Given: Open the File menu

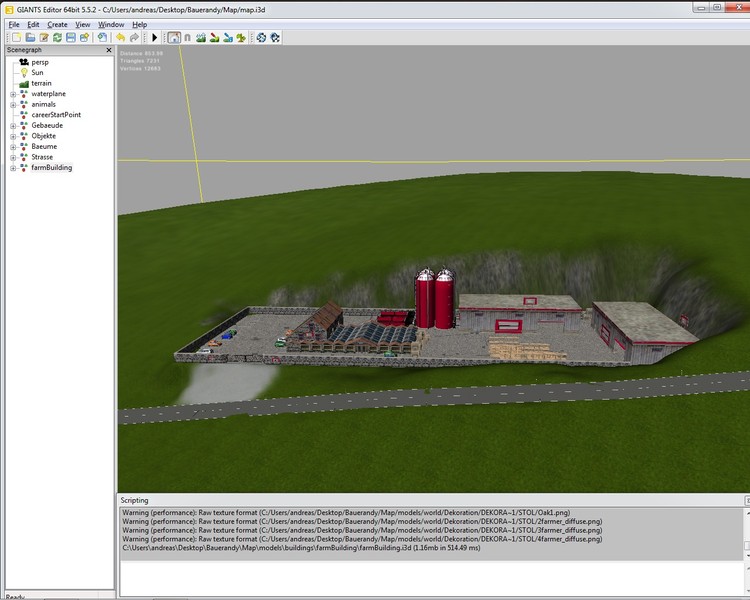Looking at the screenshot, I should point(14,24).
